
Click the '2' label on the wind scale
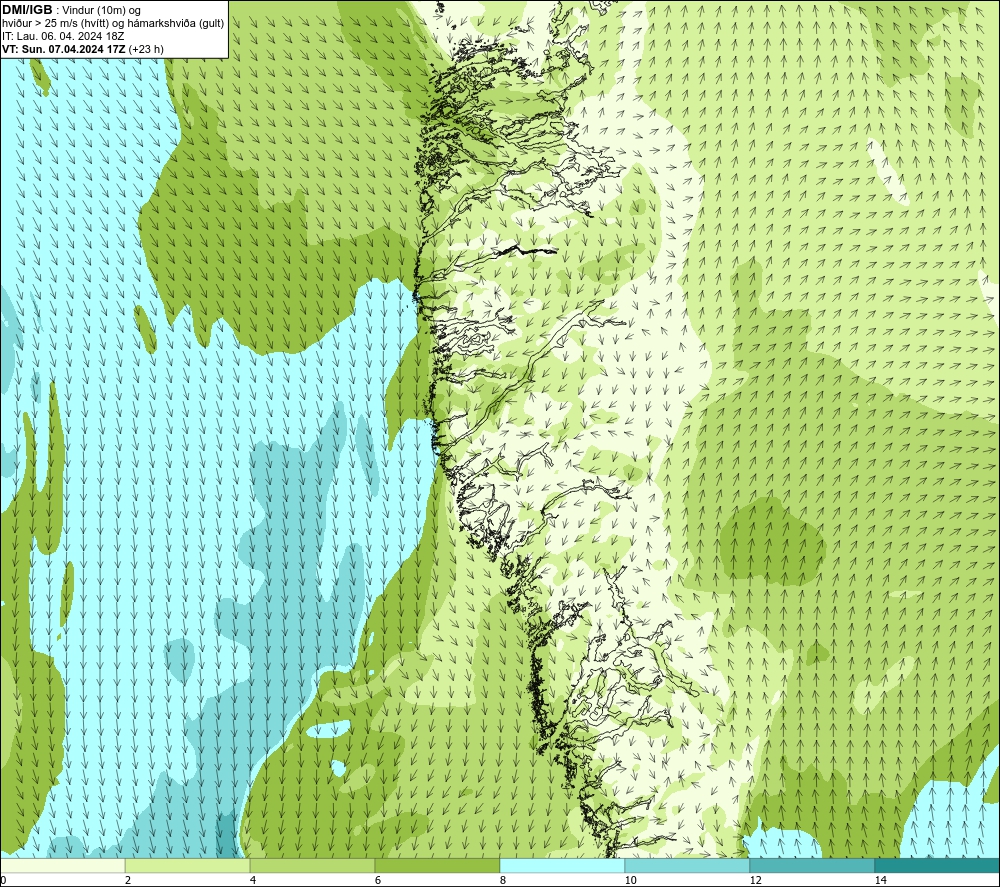128,880
